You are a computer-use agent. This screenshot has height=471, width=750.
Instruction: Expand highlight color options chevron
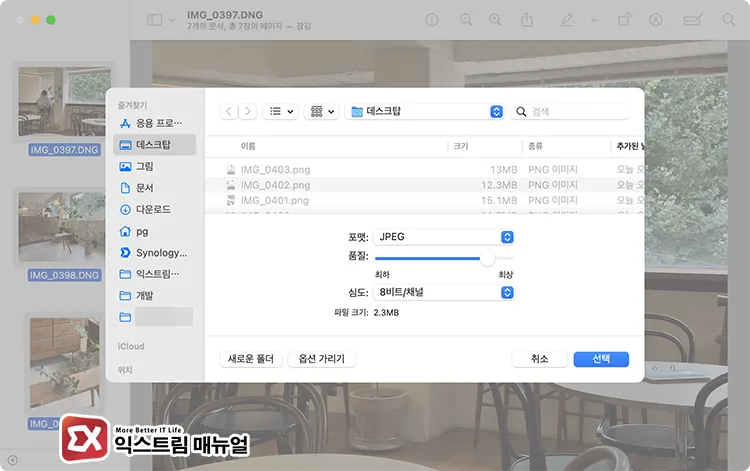pyautogui.click(x=594, y=20)
